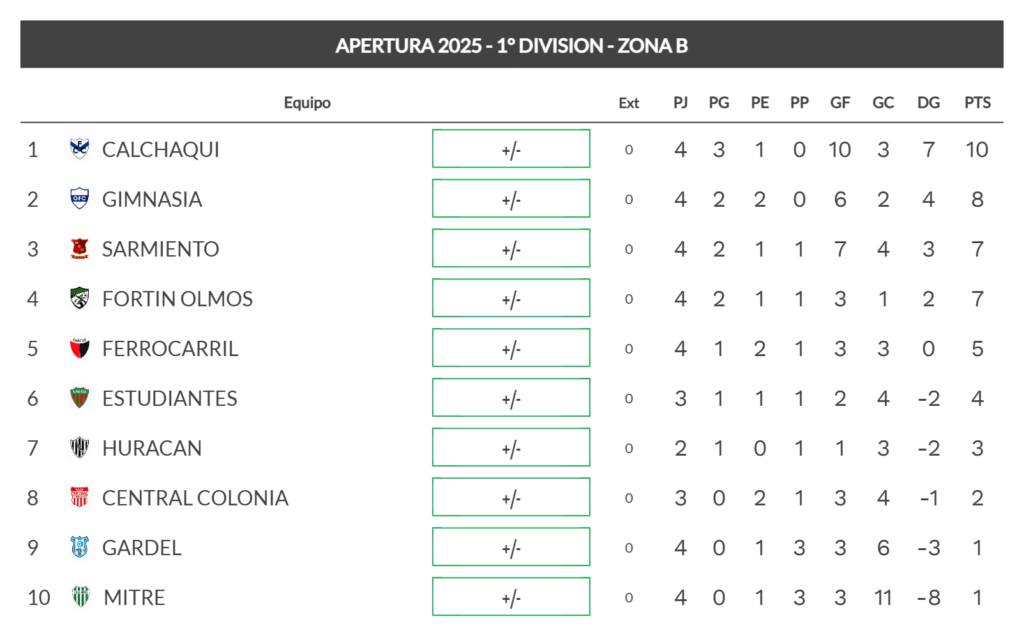This screenshot has height=642, width=1024.
Task: Click the PTS column header
Action: (x=977, y=102)
